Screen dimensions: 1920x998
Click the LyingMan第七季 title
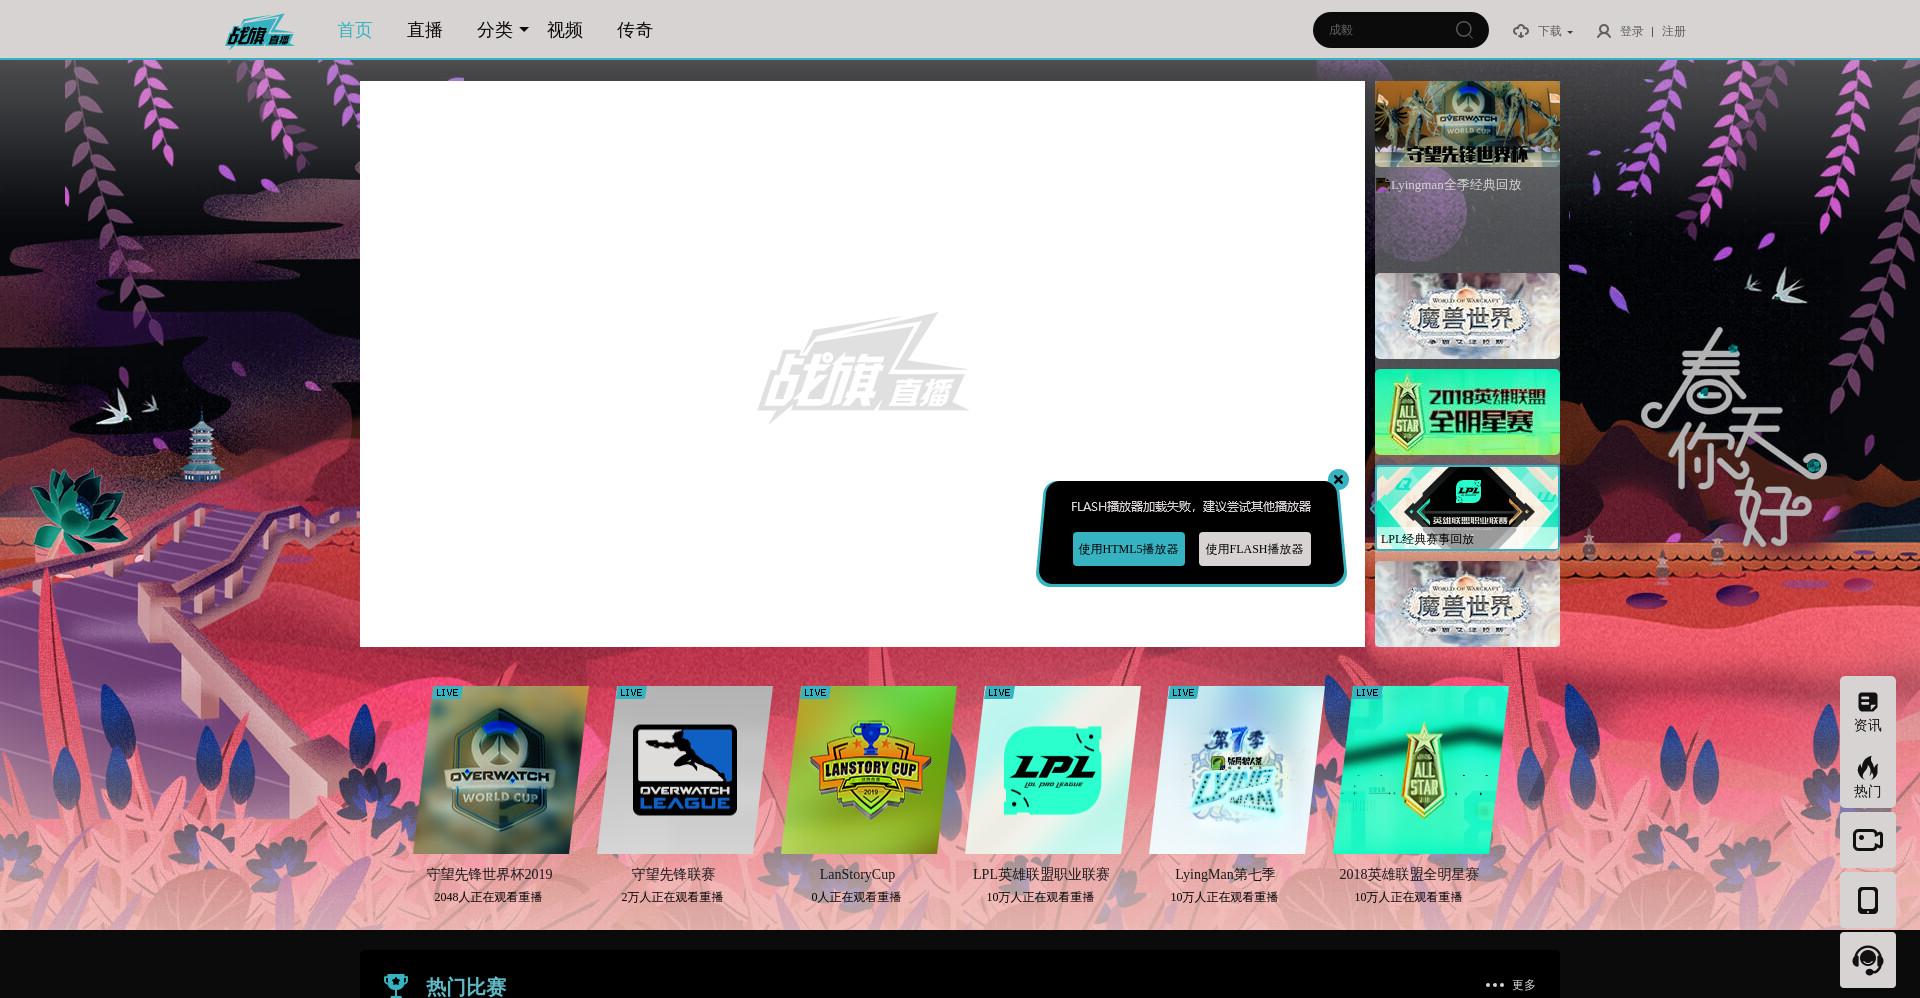[x=1225, y=874]
